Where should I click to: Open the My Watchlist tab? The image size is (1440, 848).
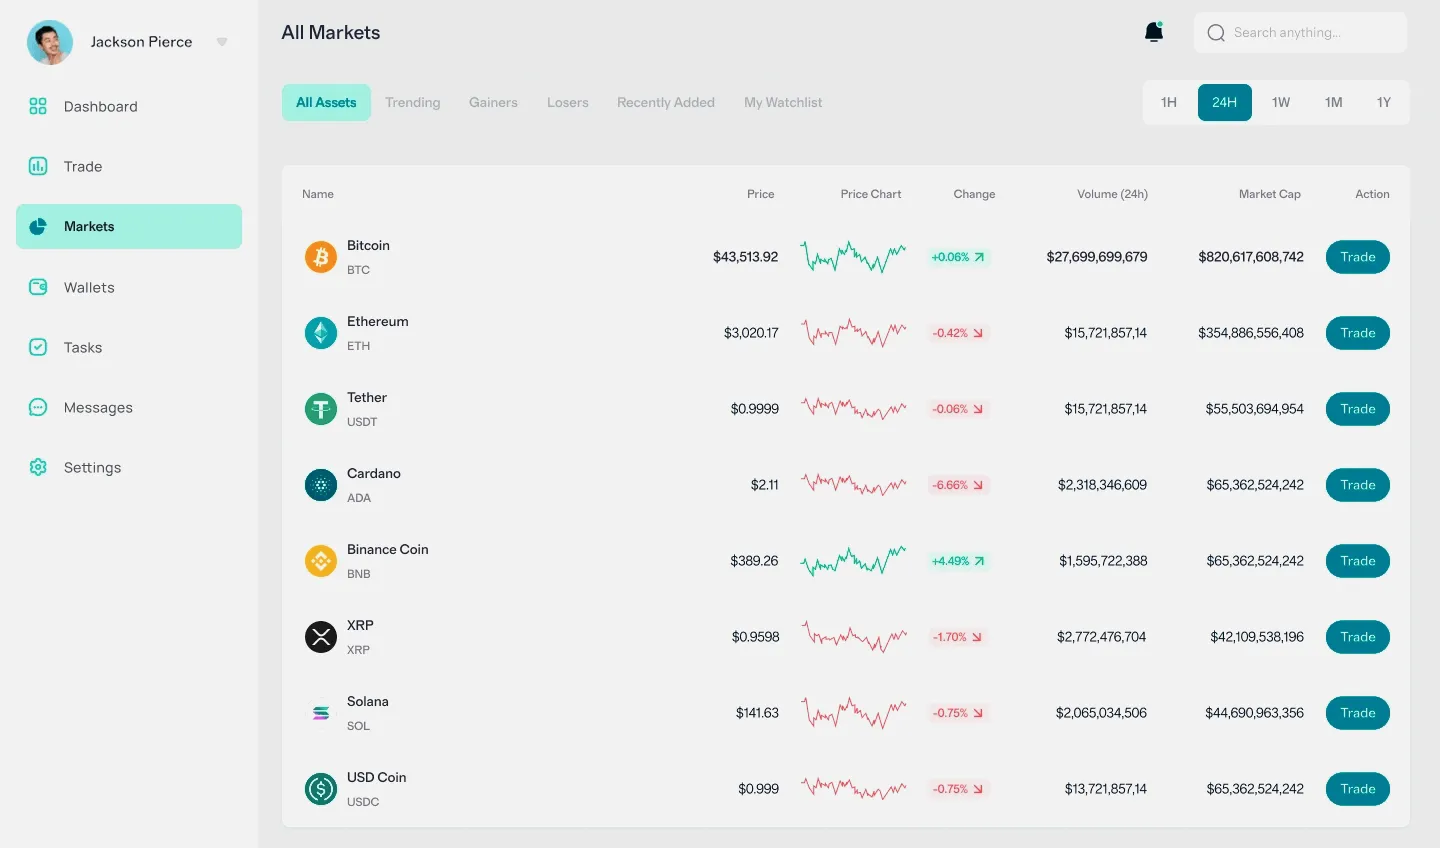[783, 102]
